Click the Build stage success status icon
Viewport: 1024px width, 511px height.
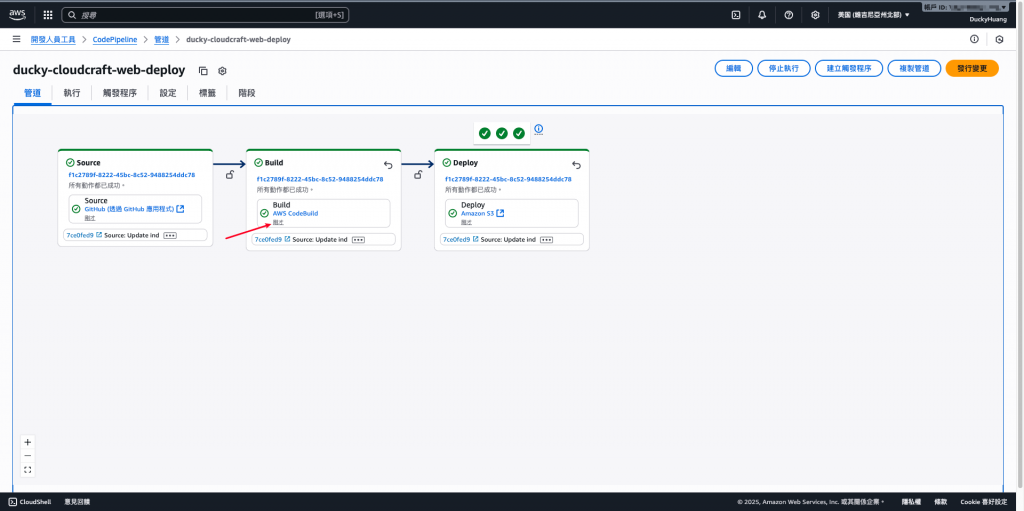coord(258,163)
